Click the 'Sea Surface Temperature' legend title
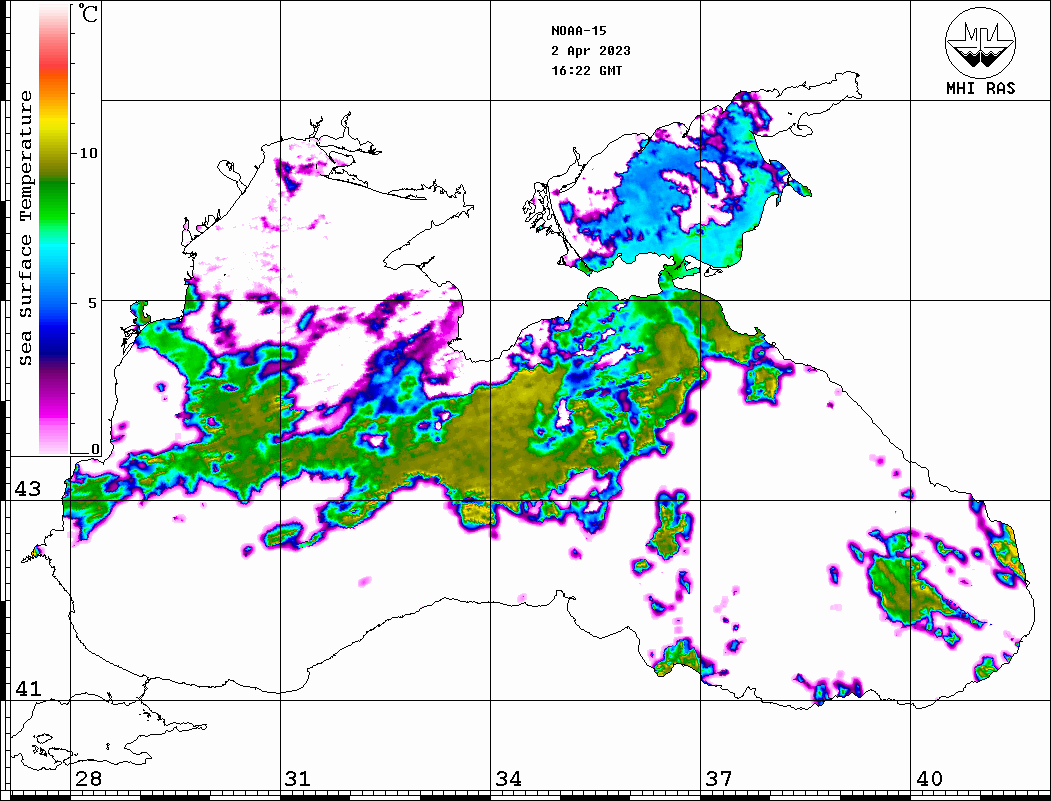 coord(26,228)
